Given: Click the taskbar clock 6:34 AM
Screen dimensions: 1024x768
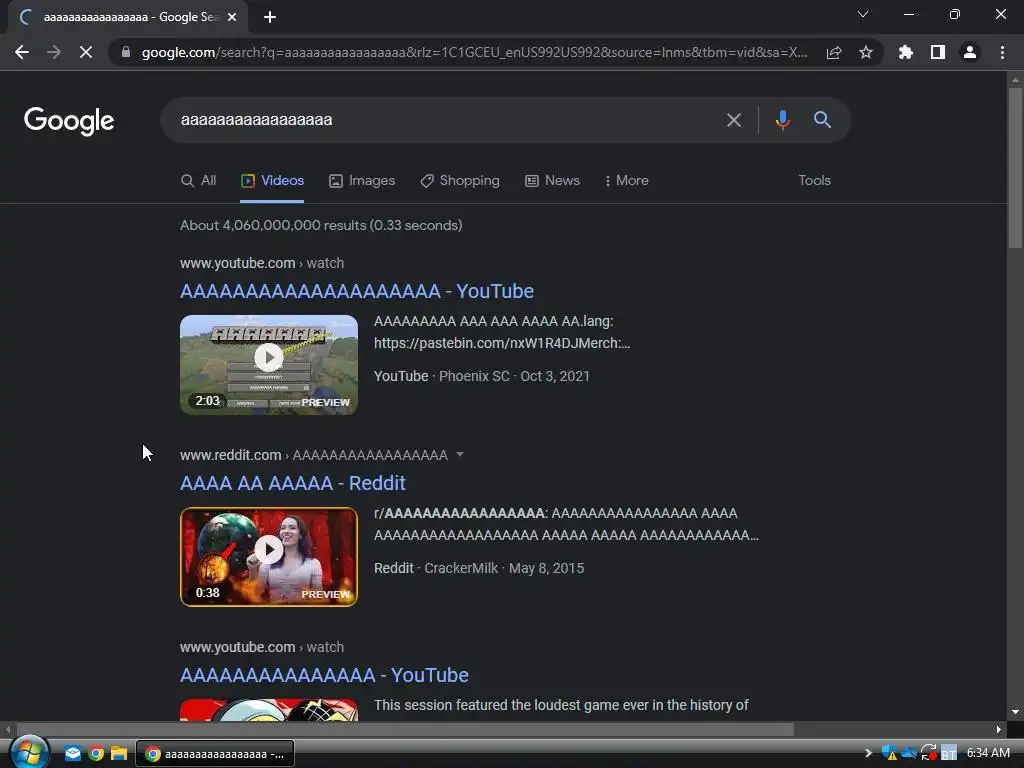Looking at the screenshot, I should 988,753.
